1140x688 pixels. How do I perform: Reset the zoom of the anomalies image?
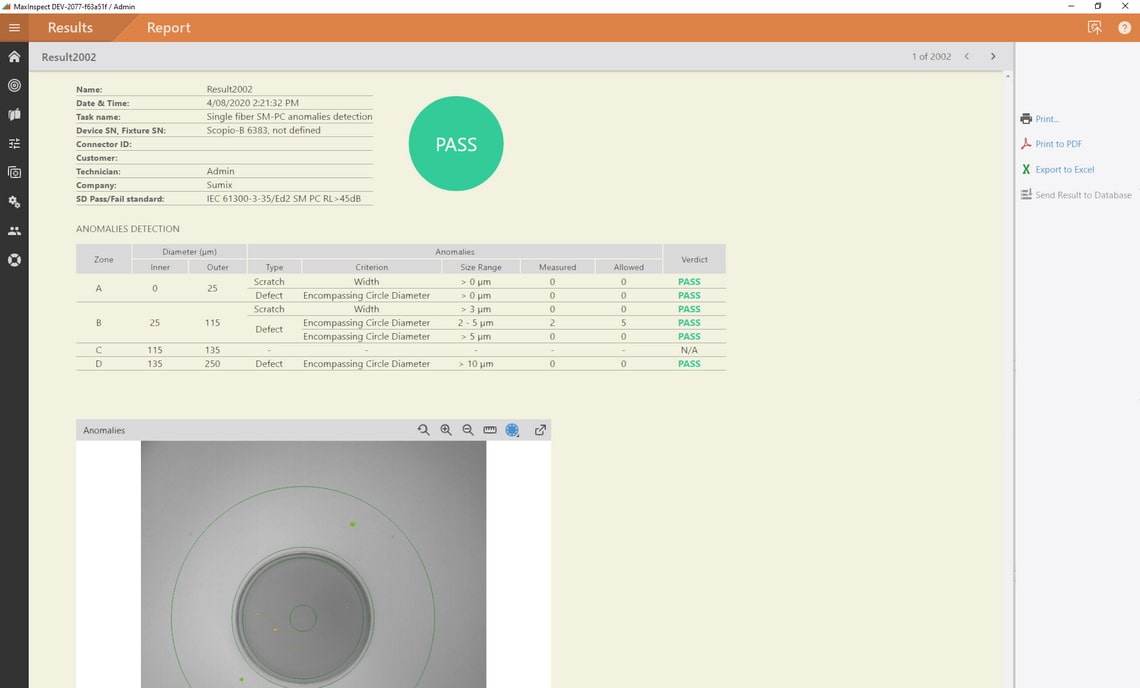click(x=424, y=431)
